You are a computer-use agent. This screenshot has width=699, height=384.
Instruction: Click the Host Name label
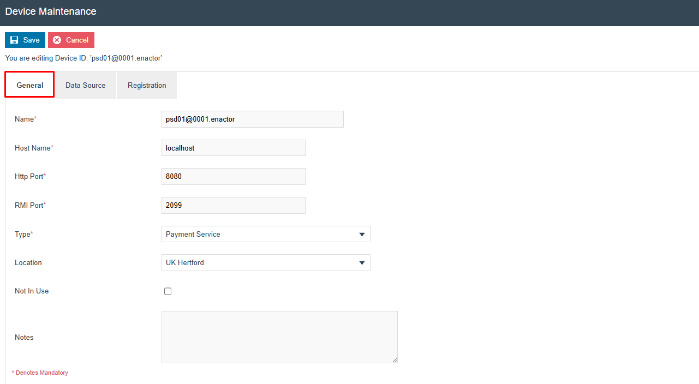[x=33, y=148]
